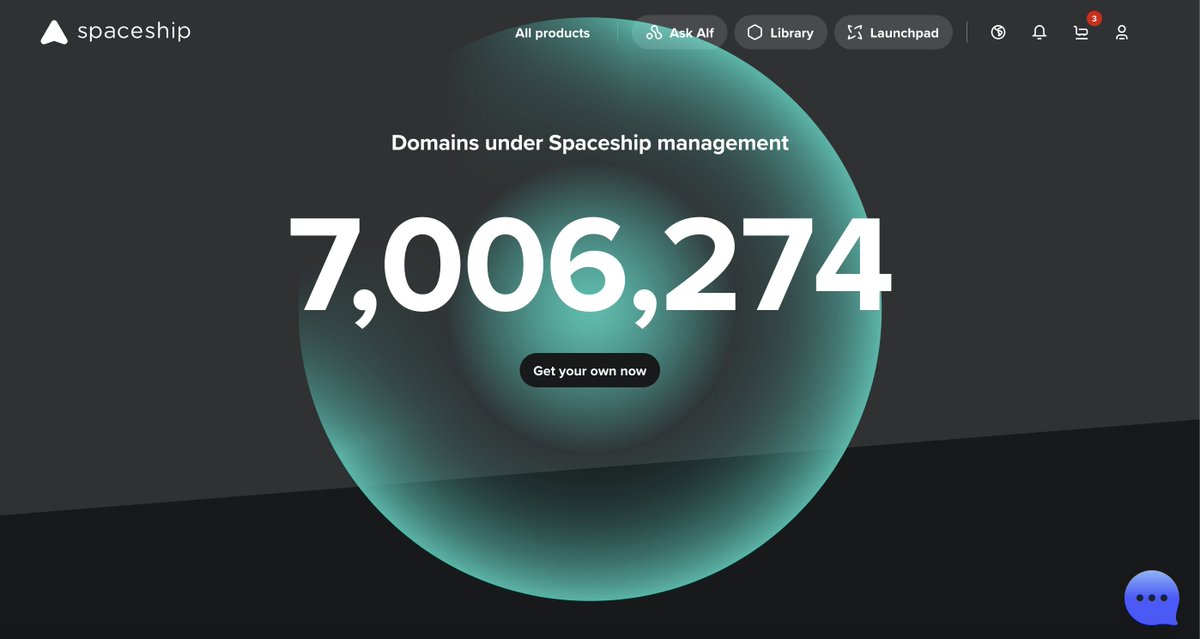Open the All products menu
The width and height of the screenshot is (1200, 639).
[x=552, y=33]
